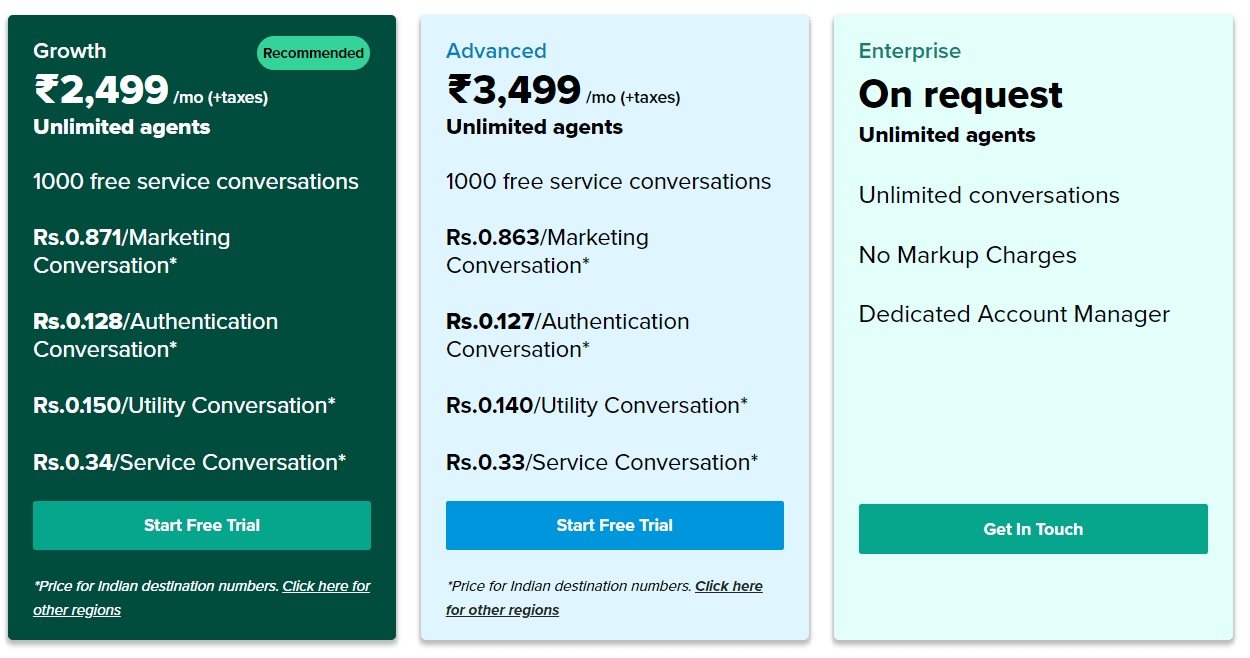
Task: Click Start Free Trial on Advanced plan
Action: pos(614,525)
